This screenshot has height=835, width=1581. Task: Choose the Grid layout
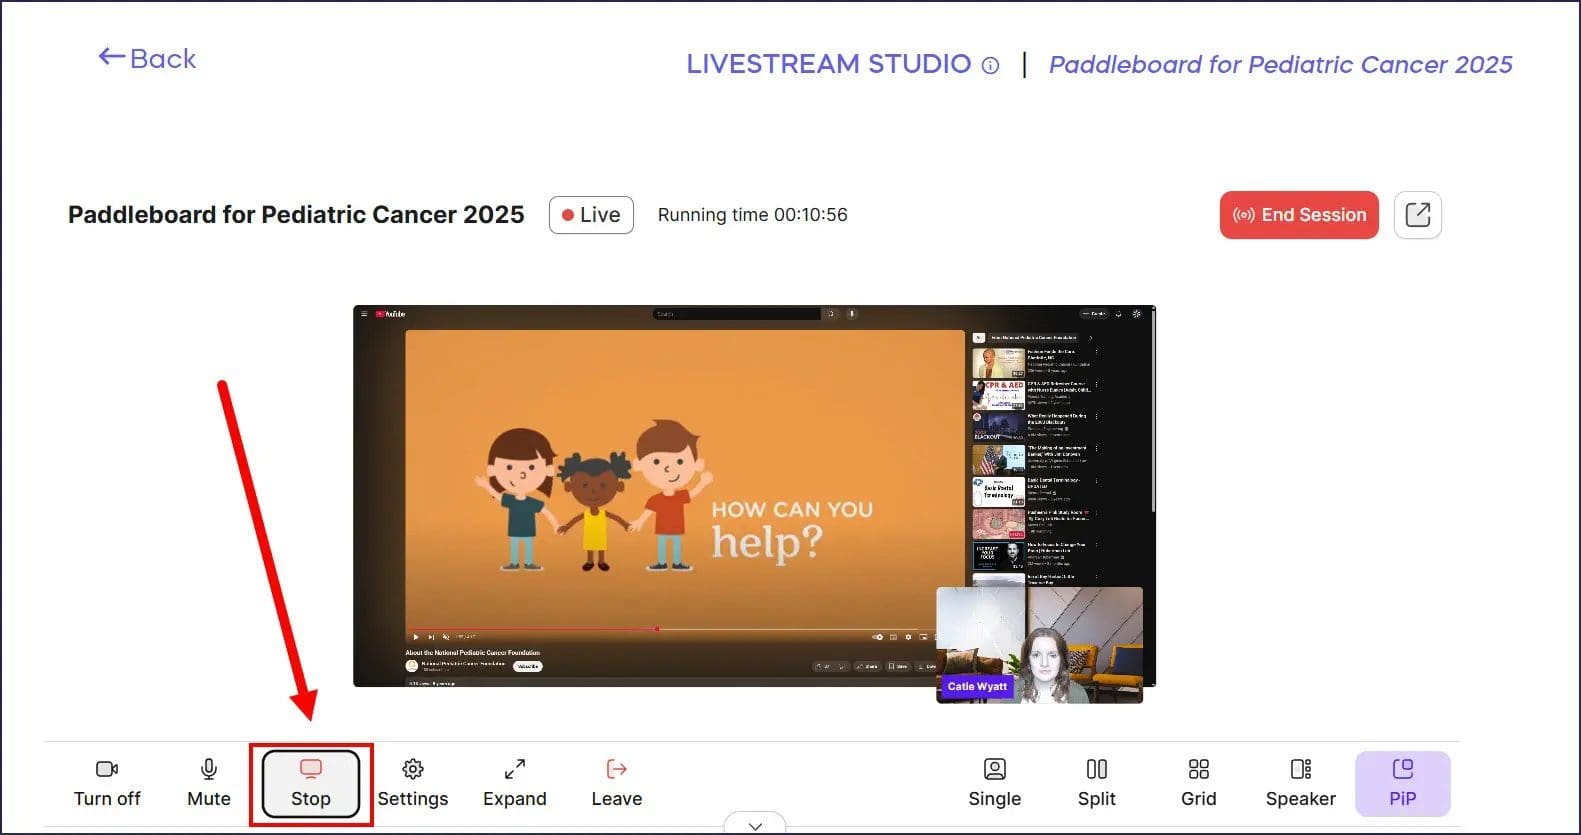1198,783
